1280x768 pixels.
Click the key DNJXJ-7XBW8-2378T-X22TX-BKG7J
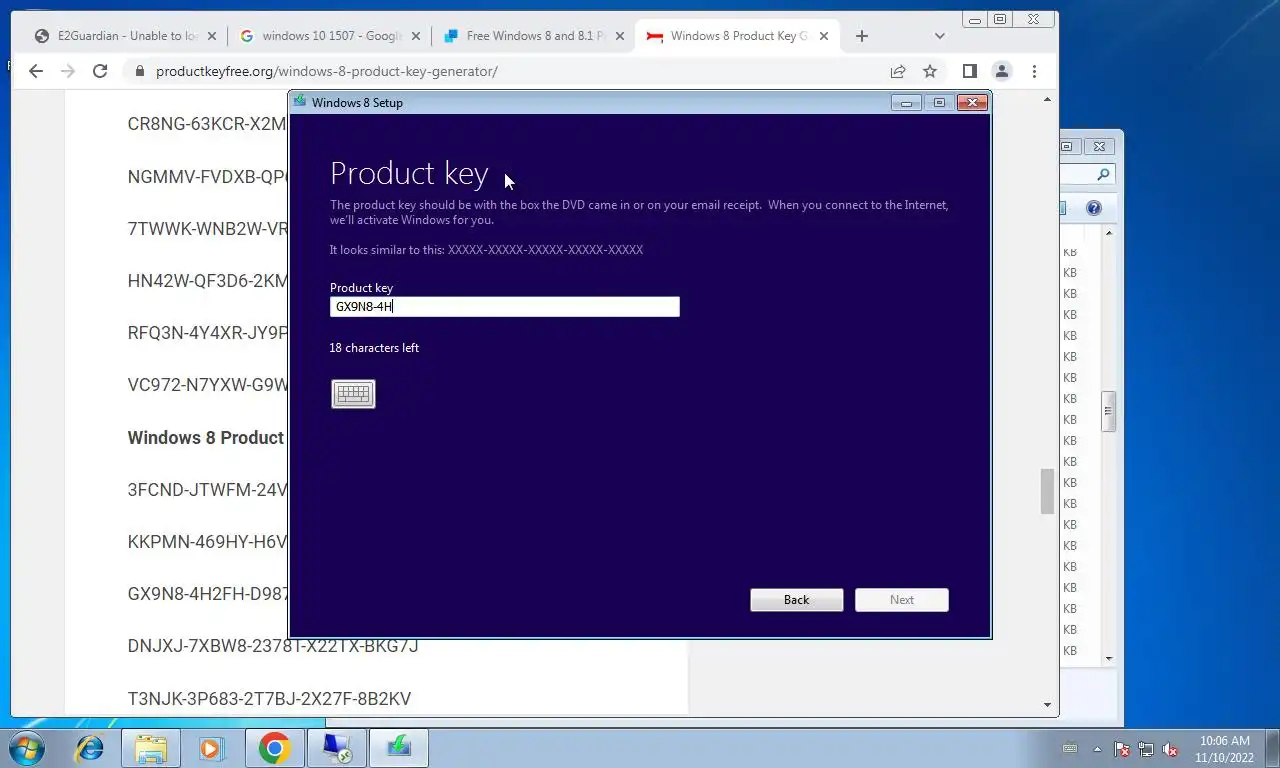(x=273, y=646)
